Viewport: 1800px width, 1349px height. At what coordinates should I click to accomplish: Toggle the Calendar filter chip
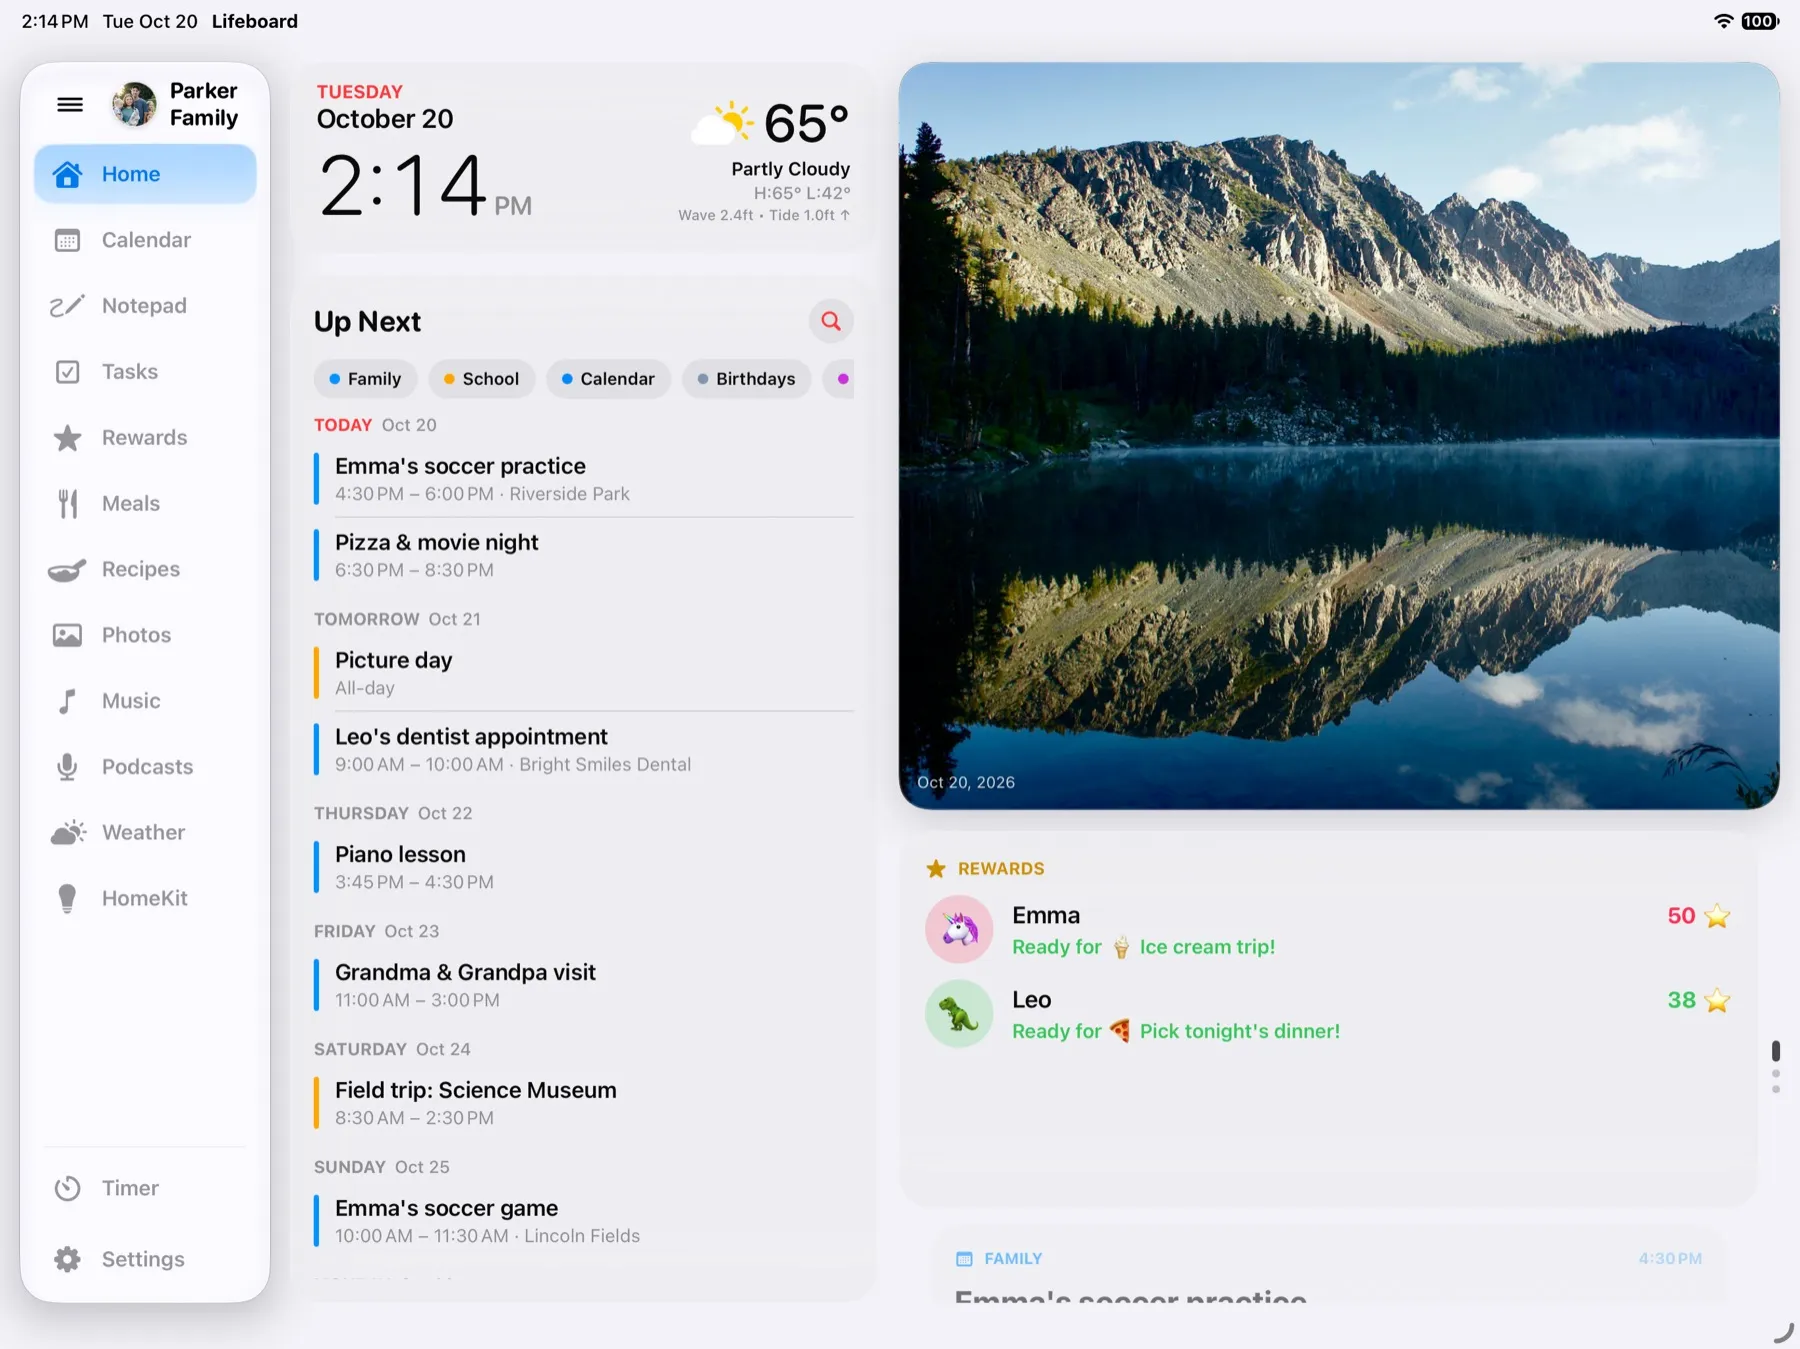pyautogui.click(x=608, y=379)
